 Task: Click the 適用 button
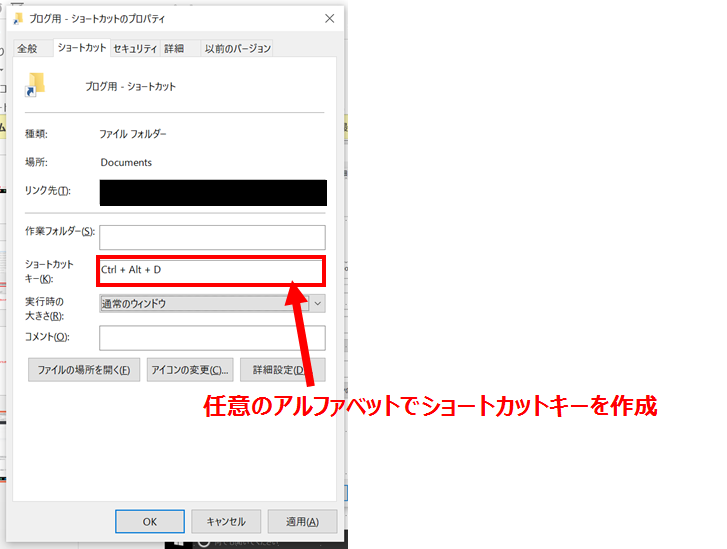point(302,522)
